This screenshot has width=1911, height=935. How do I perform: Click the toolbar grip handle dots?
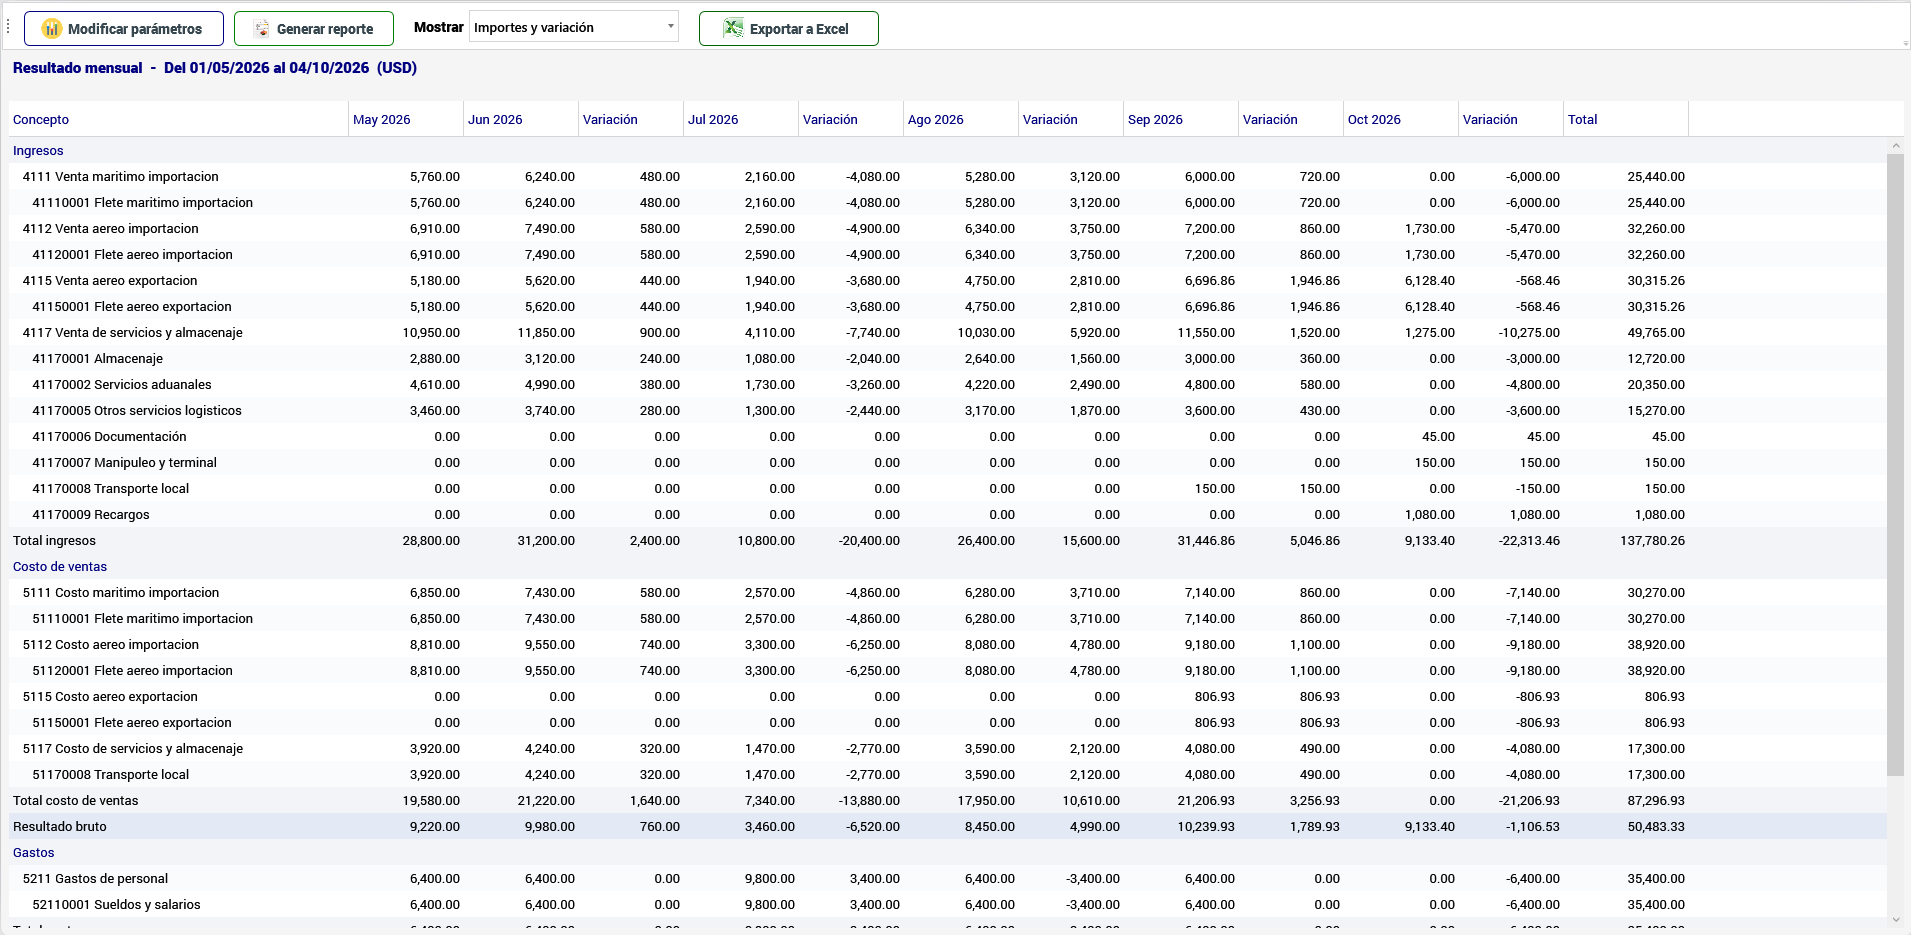[x=8, y=27]
